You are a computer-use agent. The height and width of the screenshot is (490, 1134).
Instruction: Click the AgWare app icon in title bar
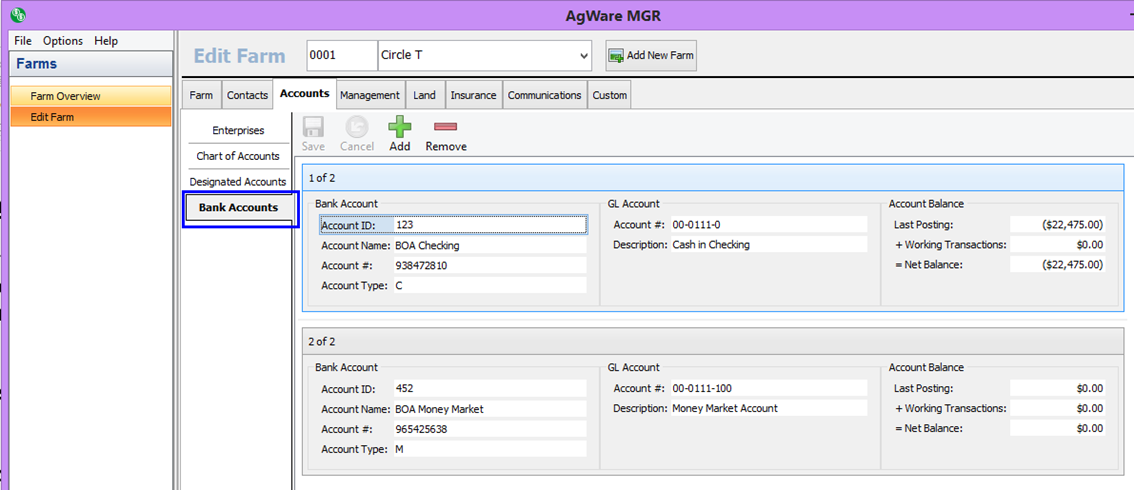point(17,15)
